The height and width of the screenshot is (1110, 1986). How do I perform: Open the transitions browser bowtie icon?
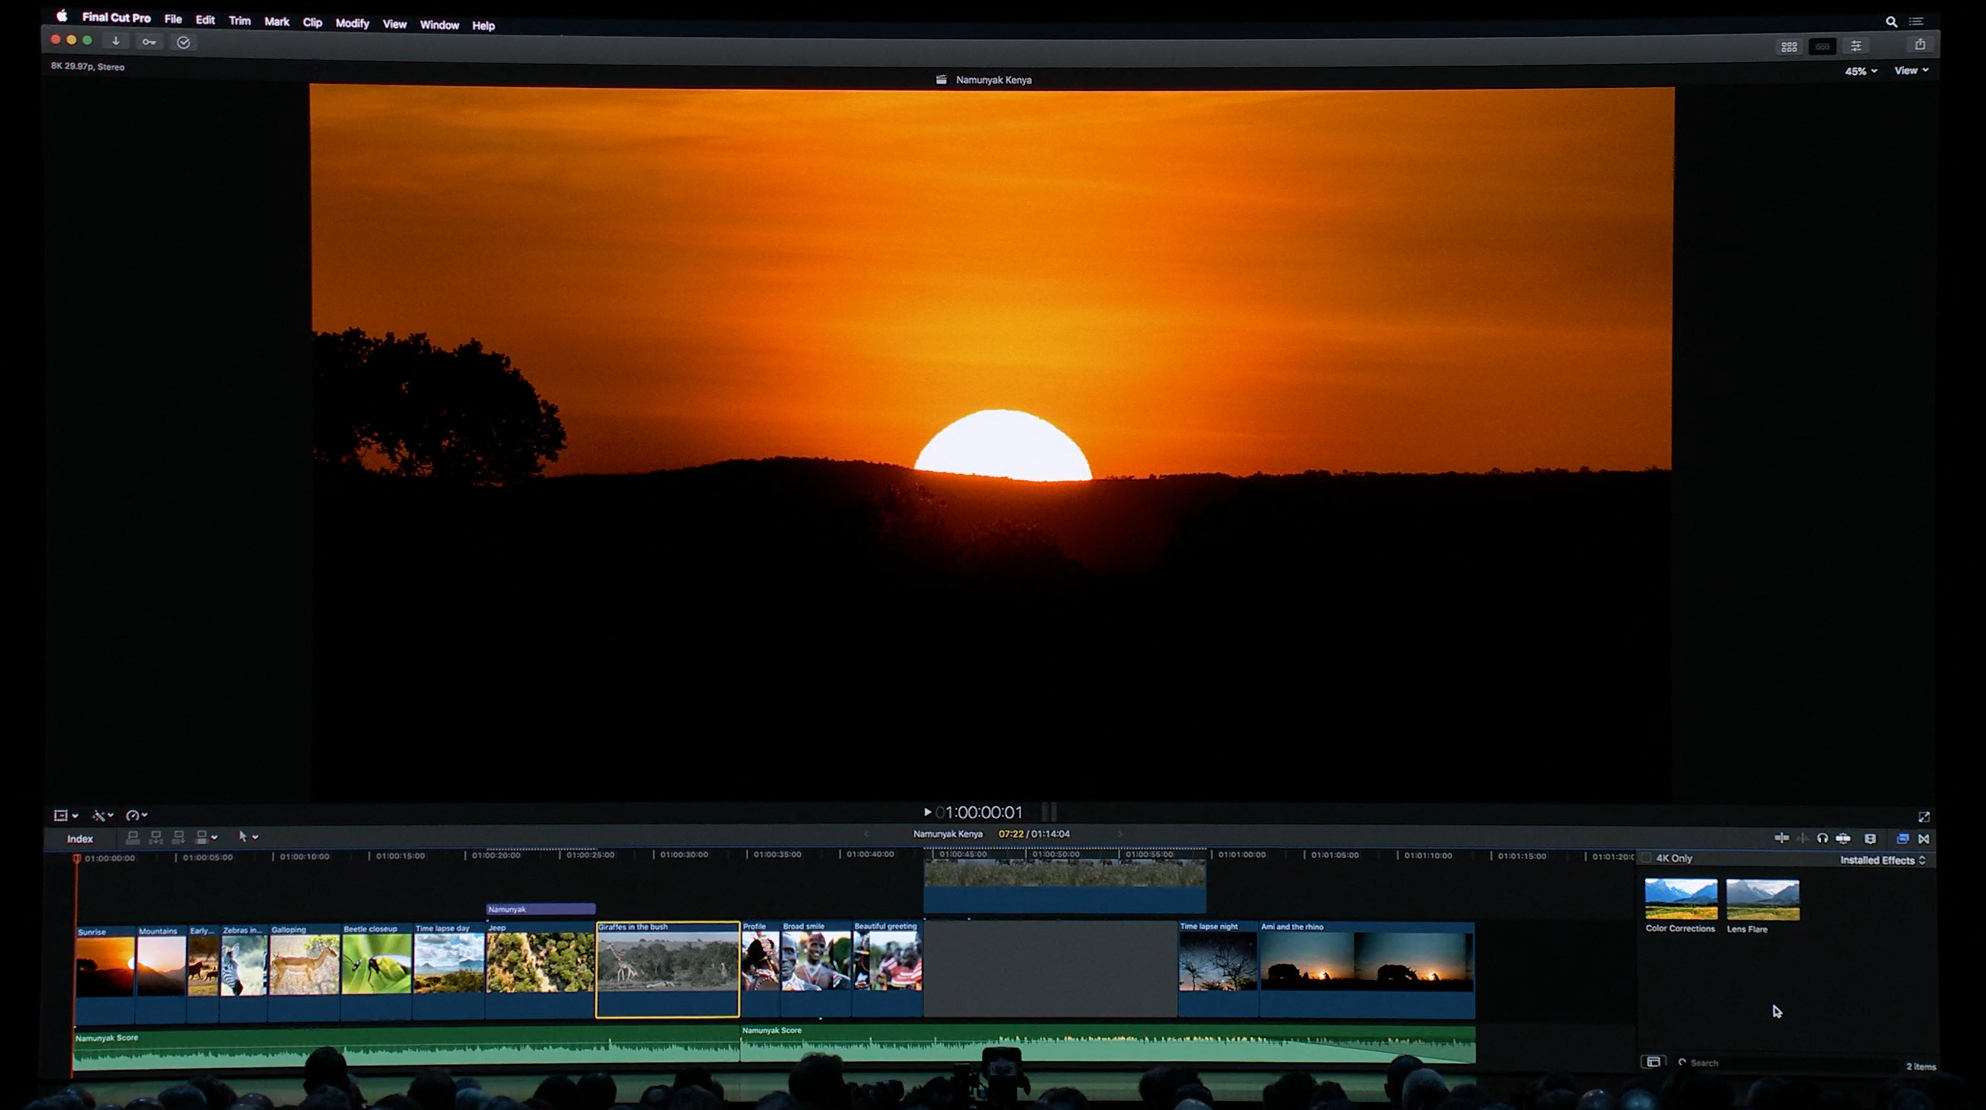[1924, 839]
